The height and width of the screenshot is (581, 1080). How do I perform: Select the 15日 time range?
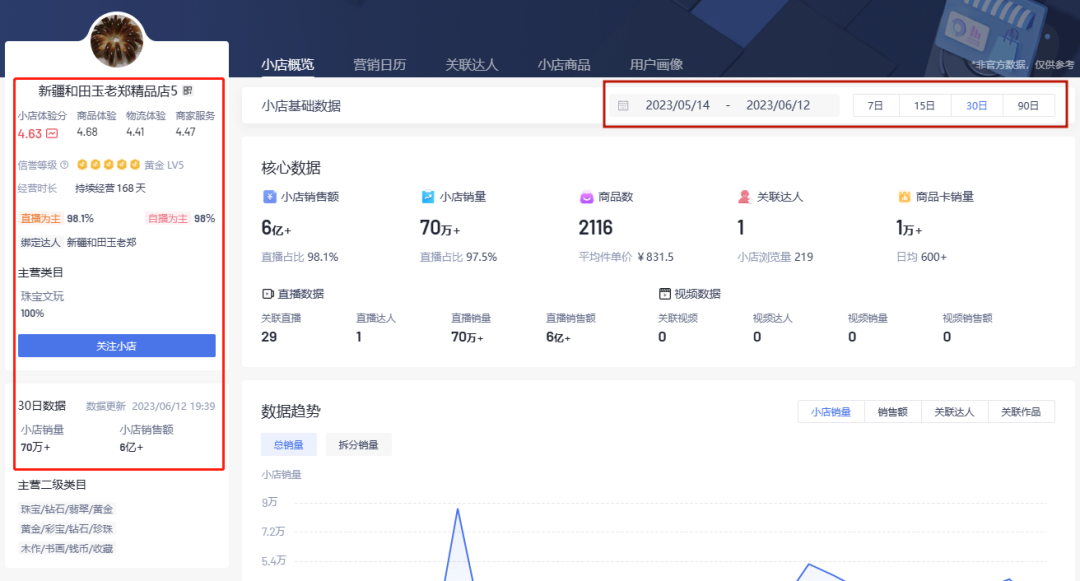[924, 105]
